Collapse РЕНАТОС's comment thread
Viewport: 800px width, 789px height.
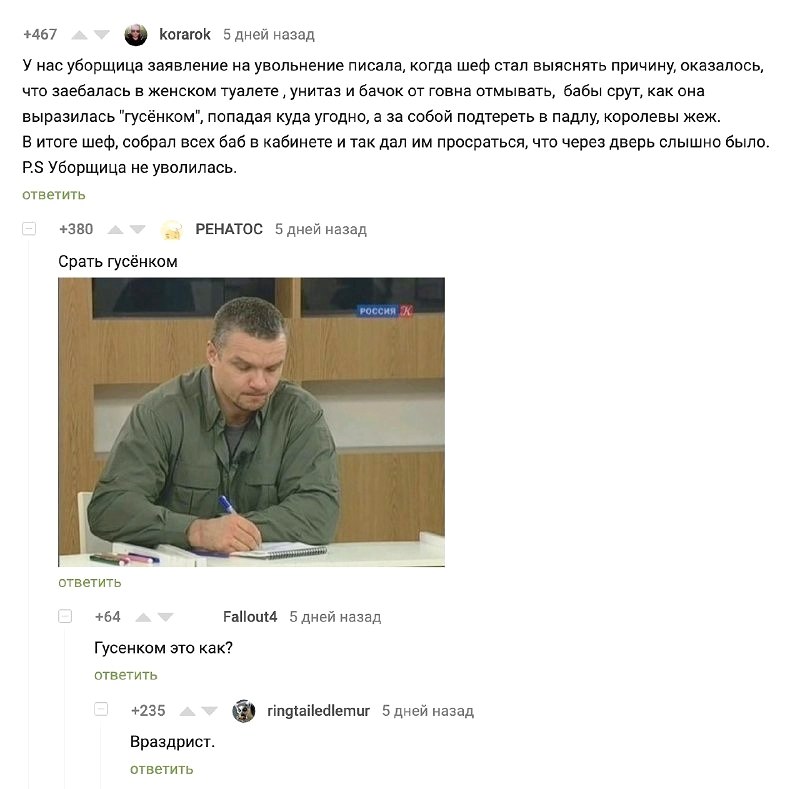[x=29, y=229]
